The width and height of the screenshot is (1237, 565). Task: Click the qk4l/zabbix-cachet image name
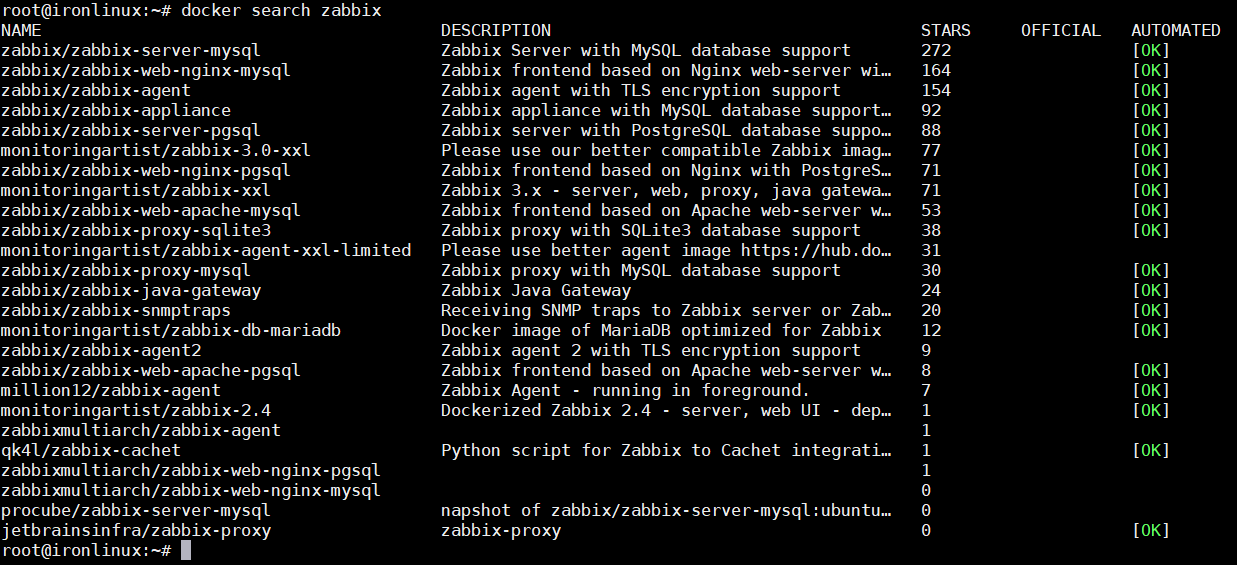(x=91, y=450)
